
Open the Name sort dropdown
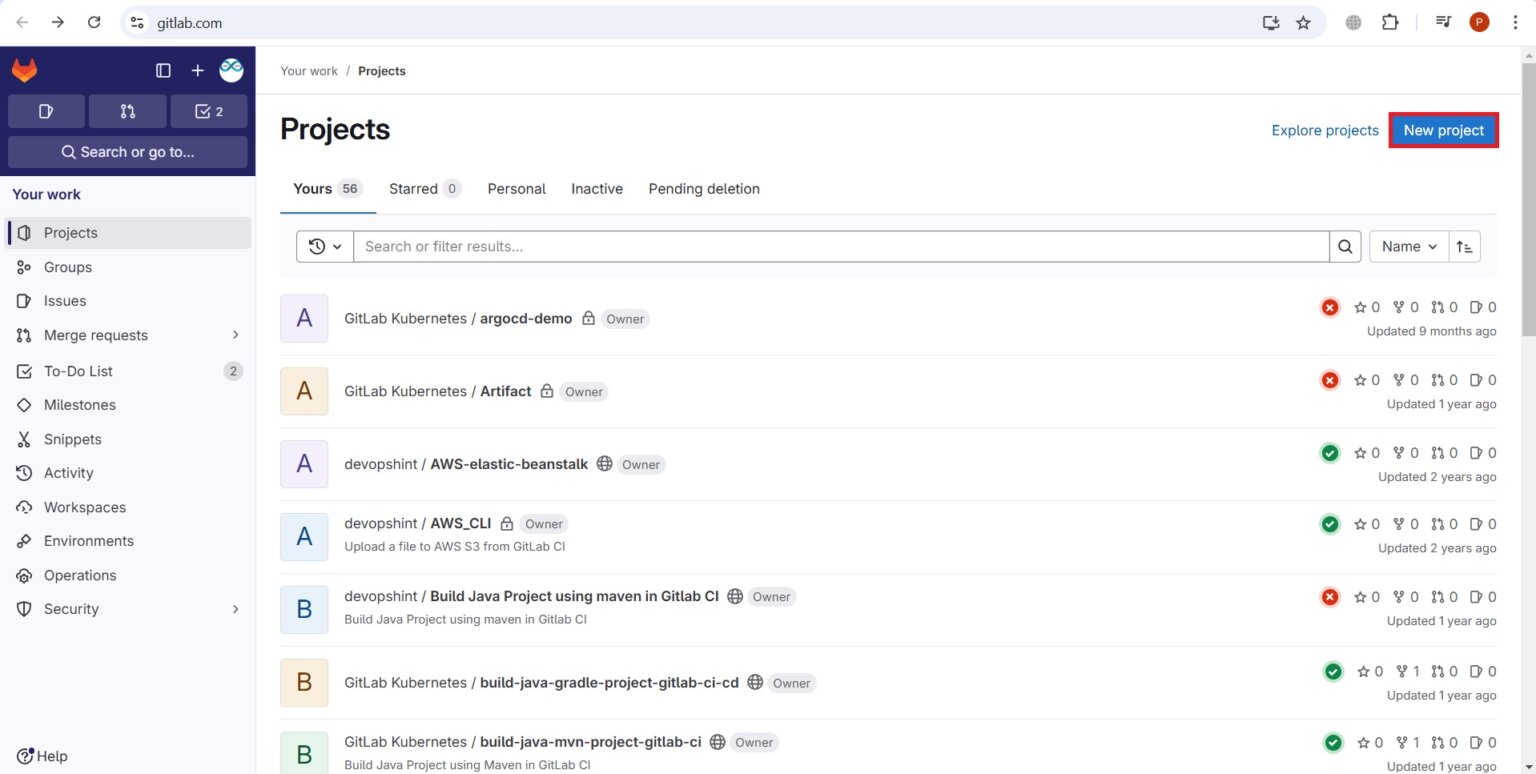pos(1407,246)
